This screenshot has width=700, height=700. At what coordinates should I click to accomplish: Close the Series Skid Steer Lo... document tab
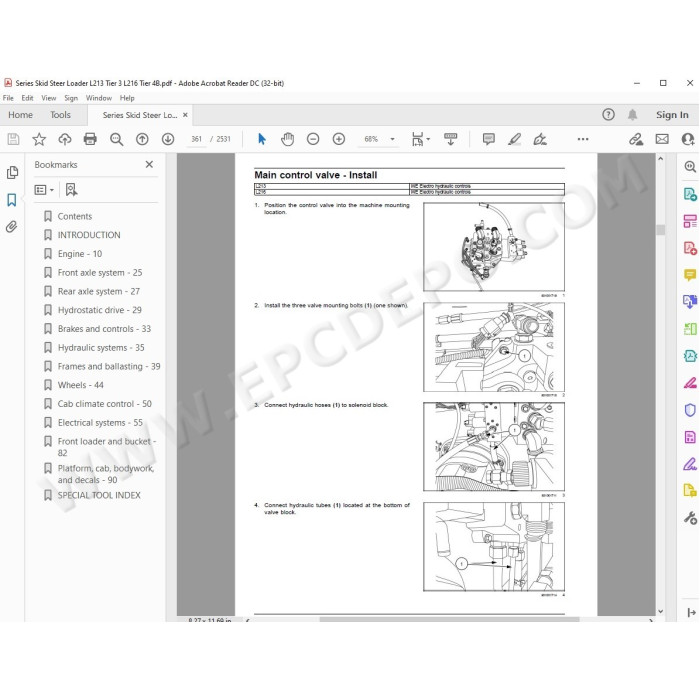[x=185, y=115]
